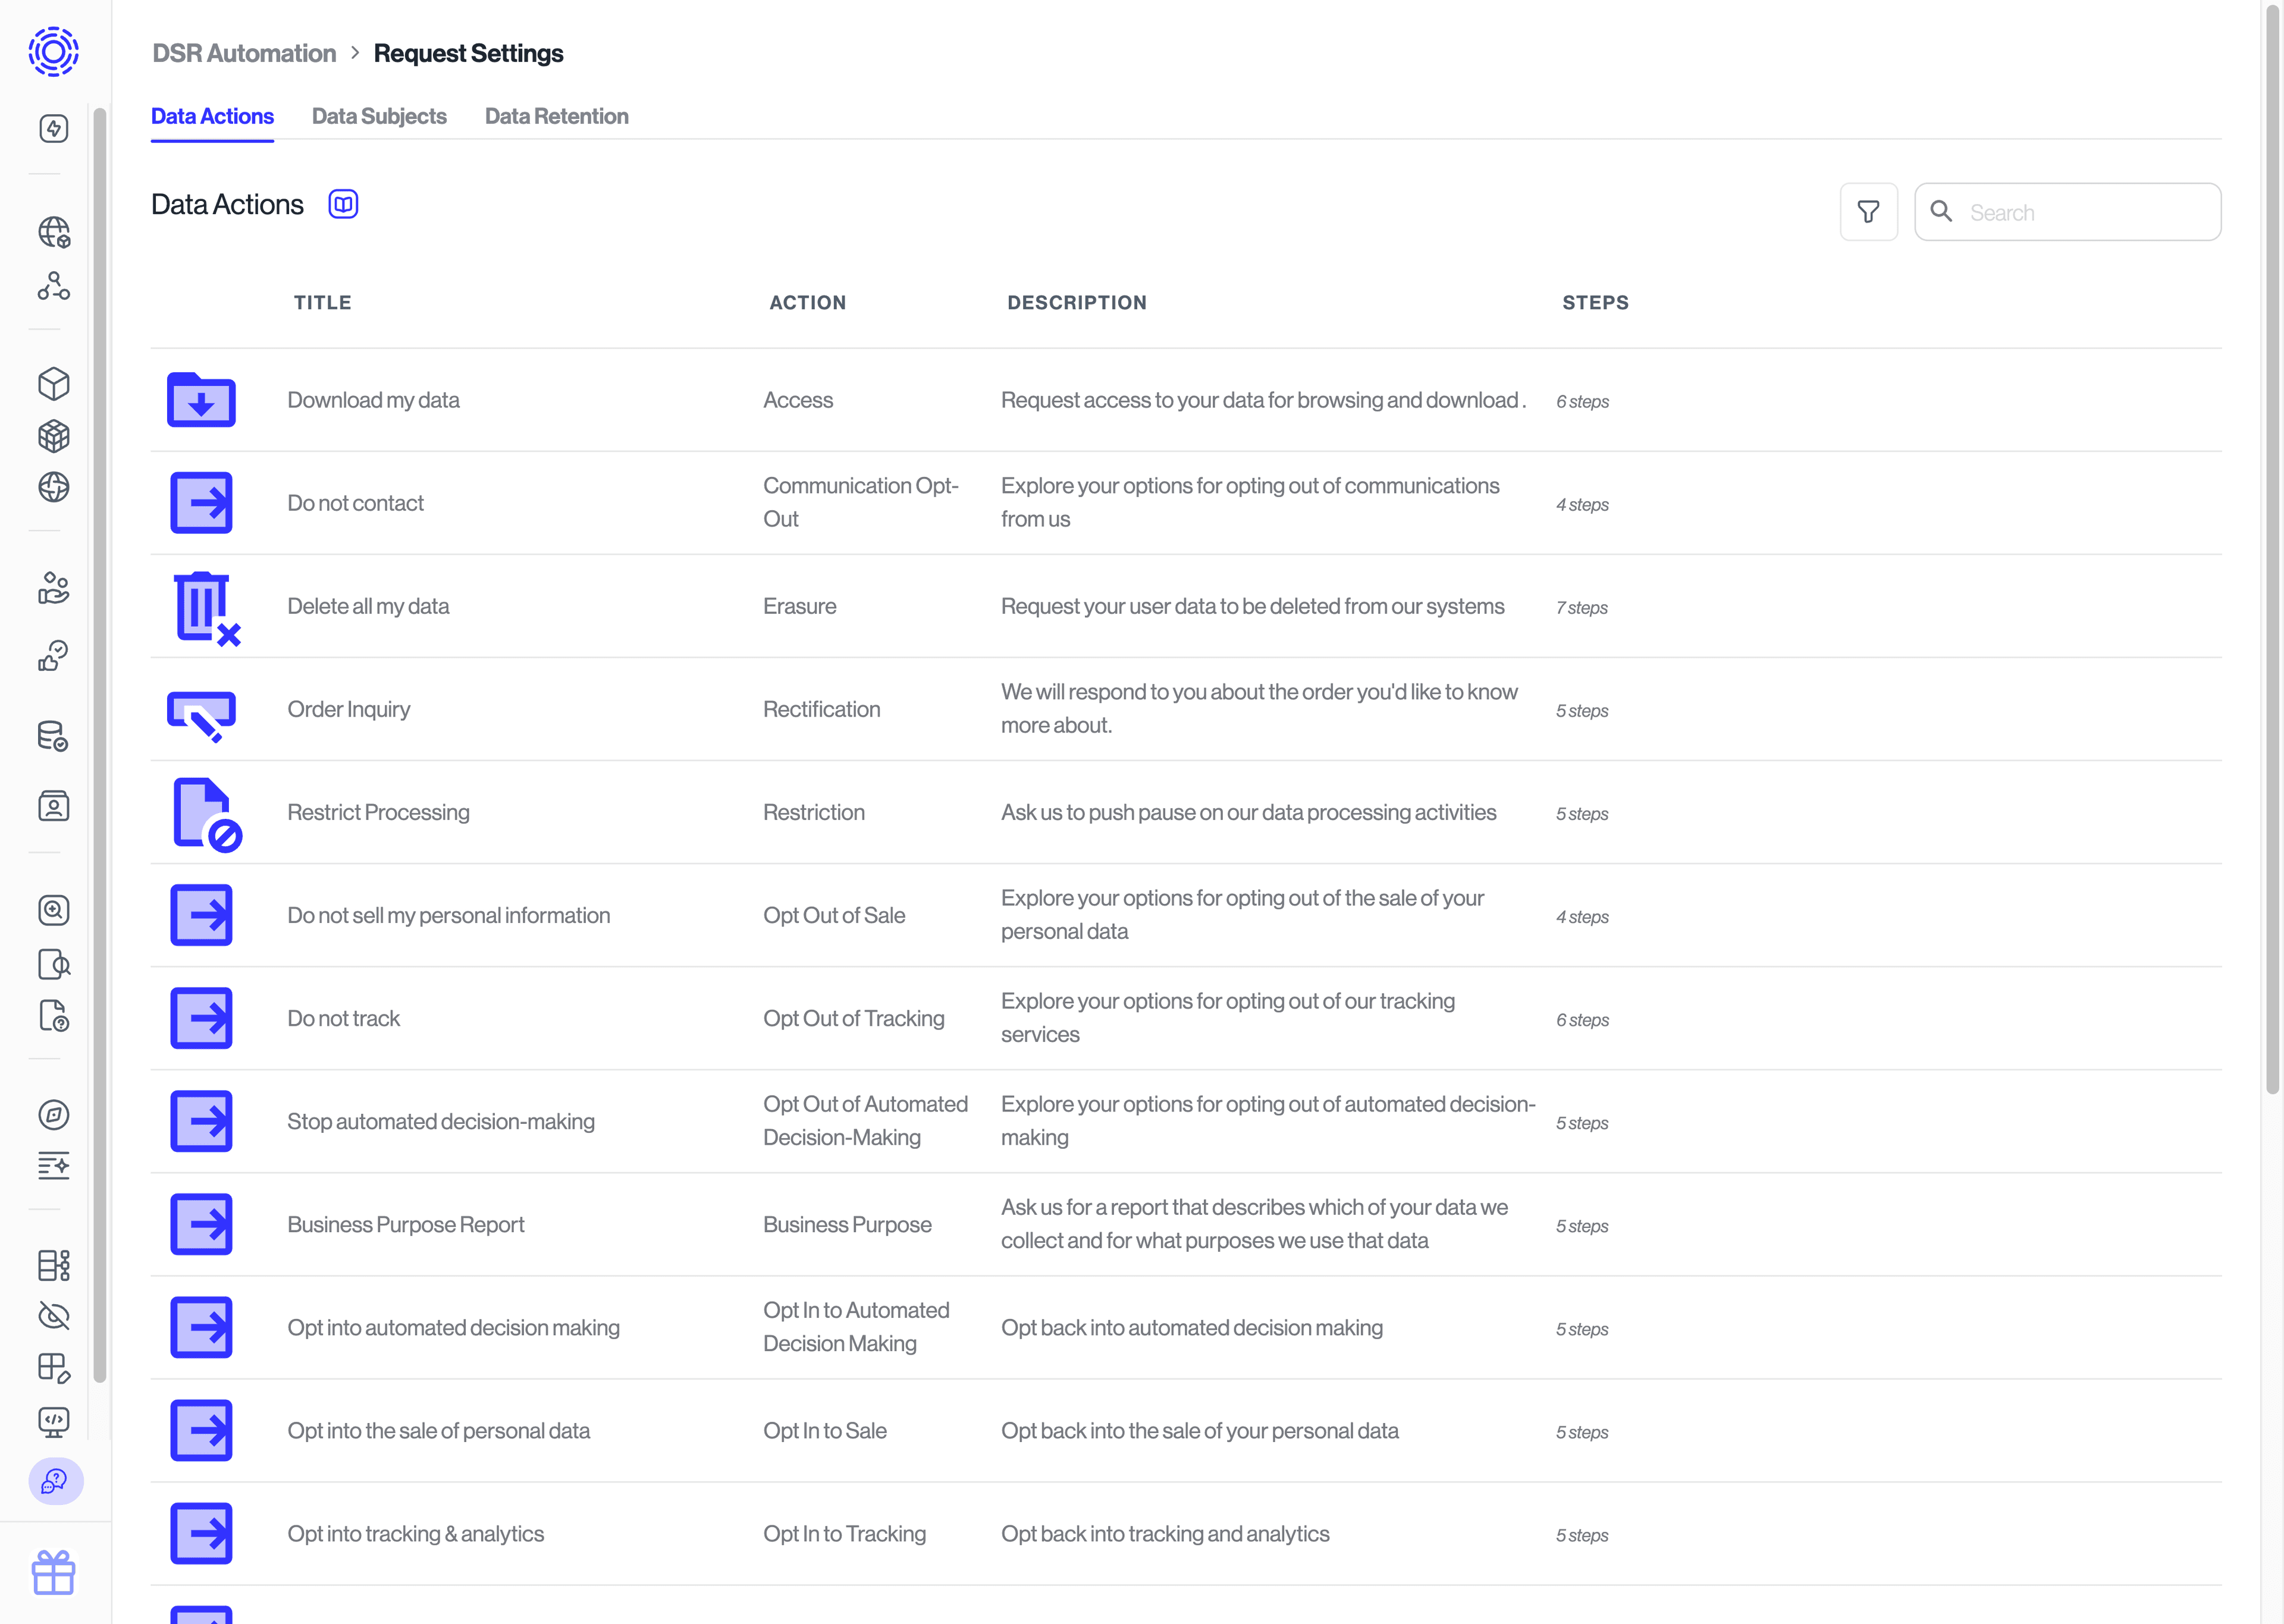Select the cube/package sidebar icon

point(53,383)
